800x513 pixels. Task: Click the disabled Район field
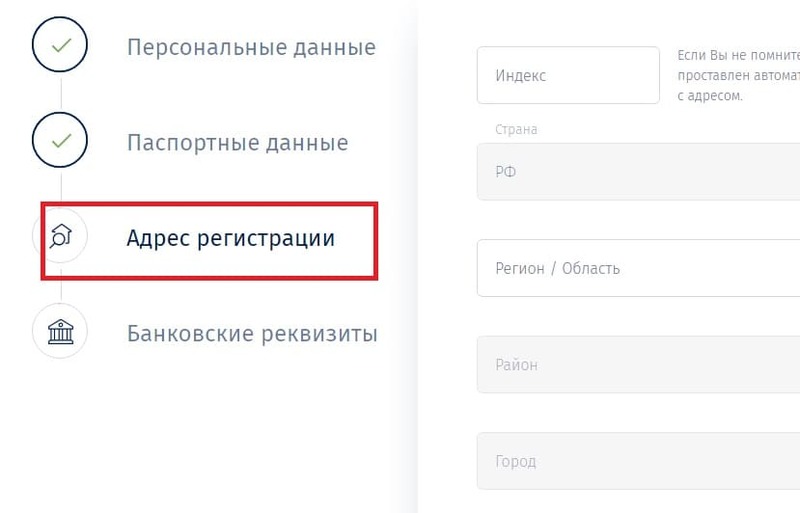click(x=640, y=365)
